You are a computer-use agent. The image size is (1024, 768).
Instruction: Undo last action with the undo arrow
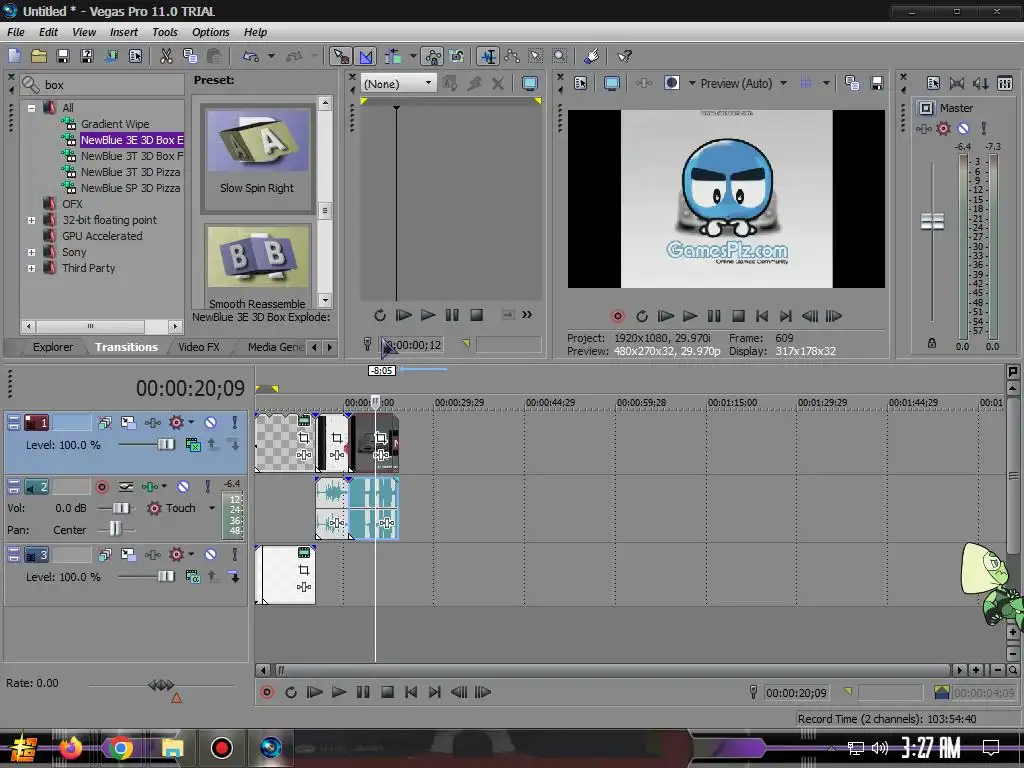click(251, 56)
